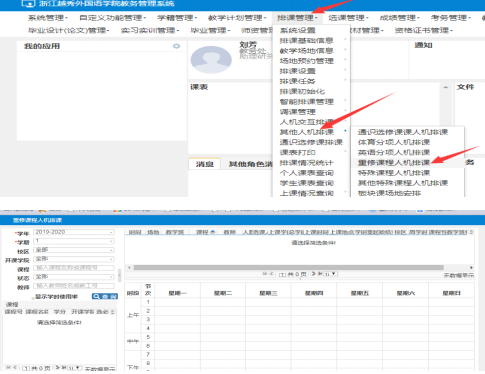Select 重修课程人机排课 from the submenu
This screenshot has height=374, width=485.
coord(394,163)
